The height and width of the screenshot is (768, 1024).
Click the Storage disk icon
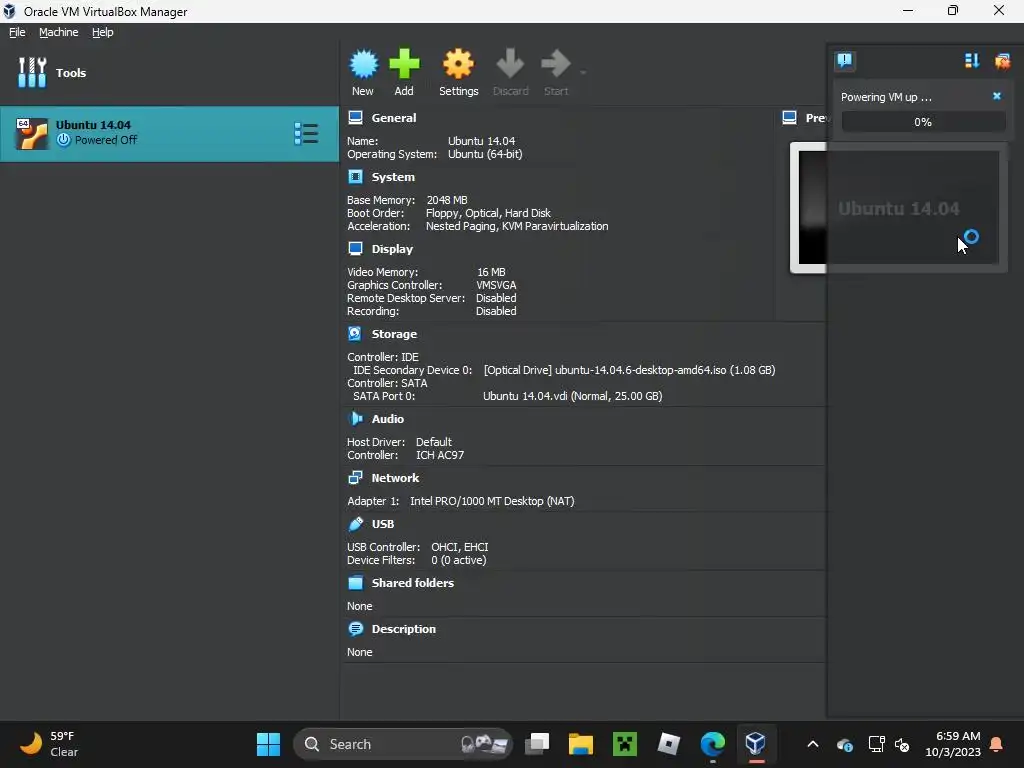pos(355,333)
